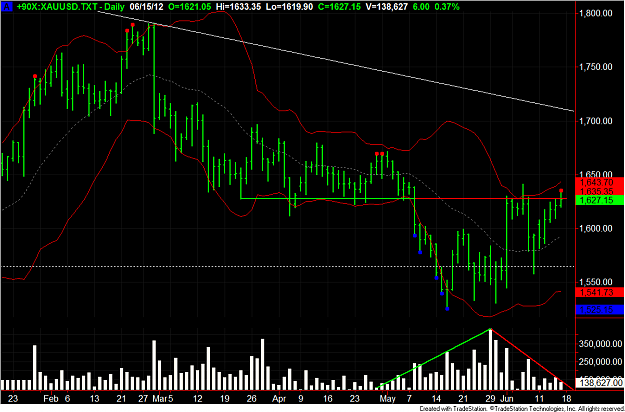Select the +90X:XAUUSD.TXT - Daily symbol title
This screenshot has height=412, width=625.
point(72,6)
